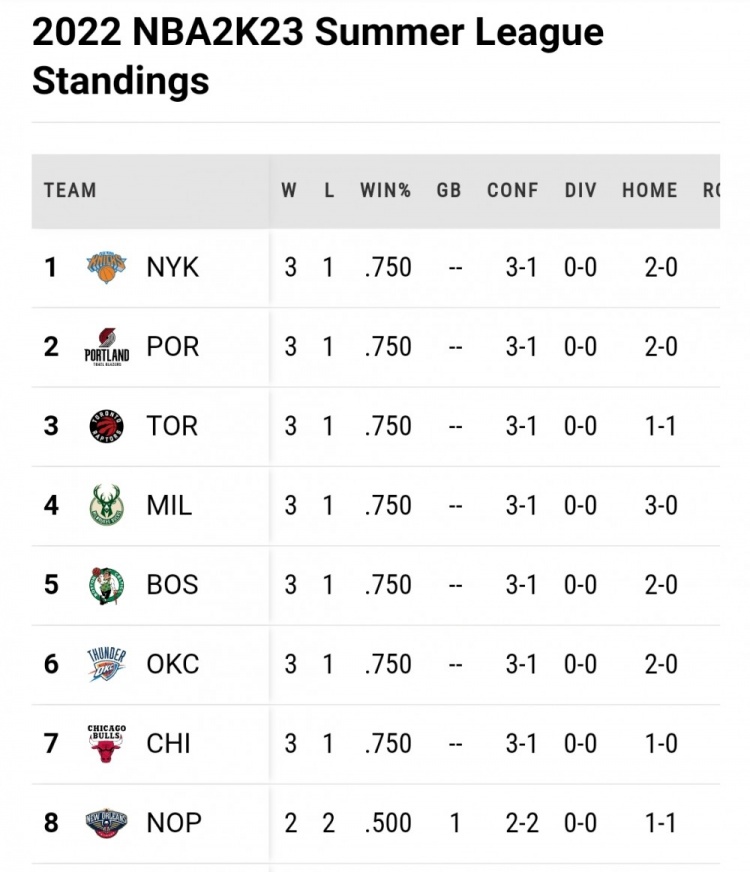The width and height of the screenshot is (750, 872).
Task: Open the OKC team link
Action: [x=173, y=664]
